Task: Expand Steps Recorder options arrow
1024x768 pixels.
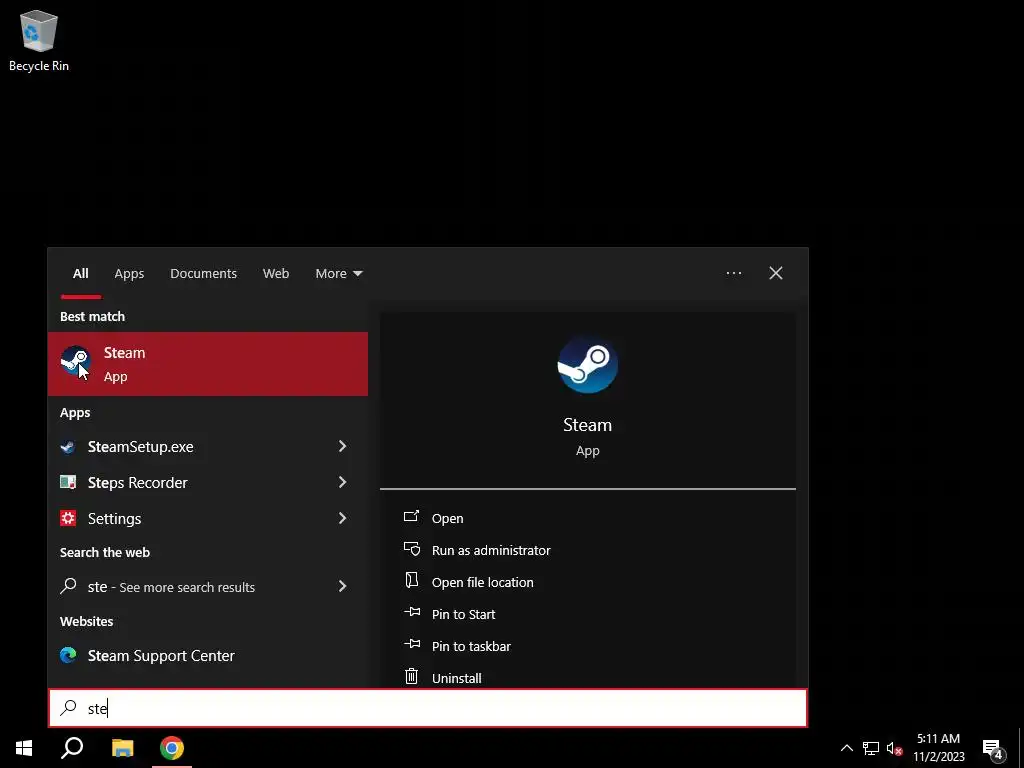Action: coord(342,482)
